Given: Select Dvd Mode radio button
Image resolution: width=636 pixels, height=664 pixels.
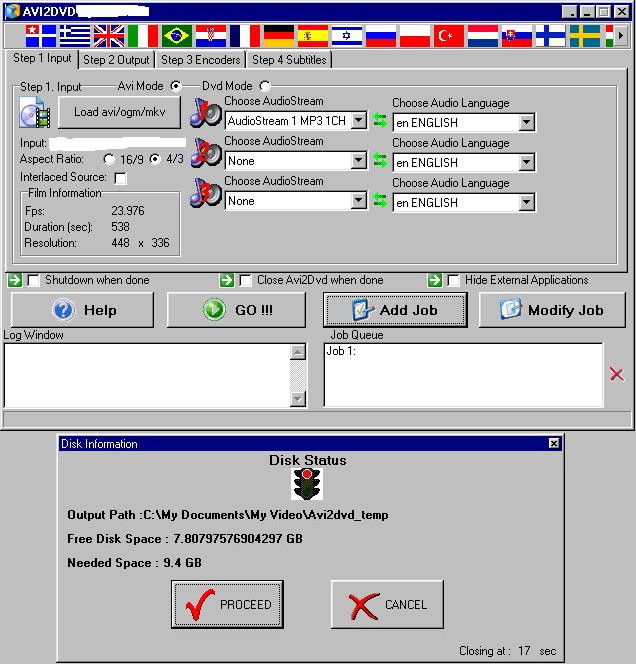Looking at the screenshot, I should (265, 86).
